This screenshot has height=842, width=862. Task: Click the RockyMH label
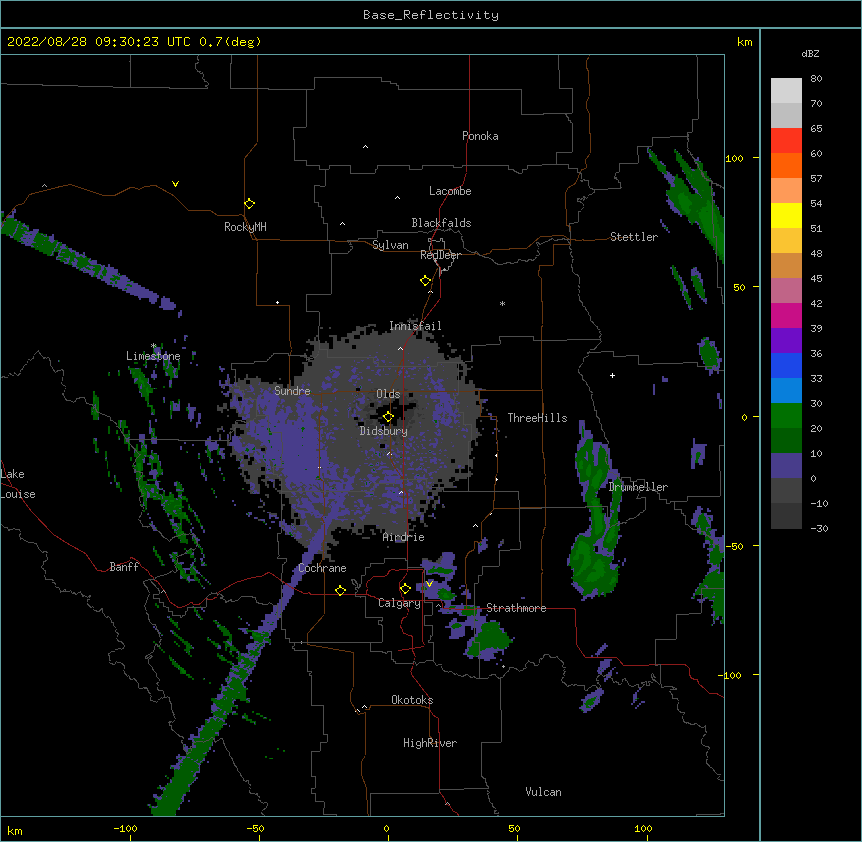[x=245, y=227]
